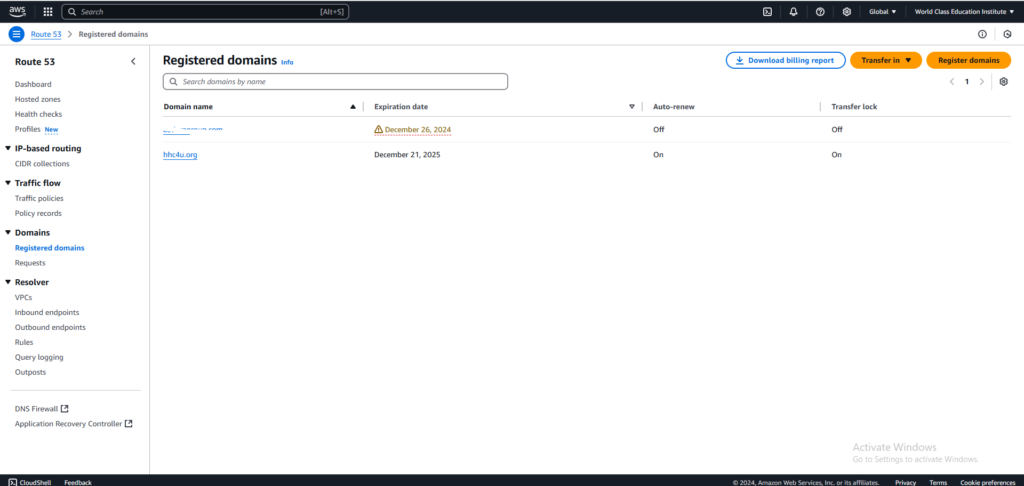Click December 21, 2025 expiration cell

tap(408, 155)
